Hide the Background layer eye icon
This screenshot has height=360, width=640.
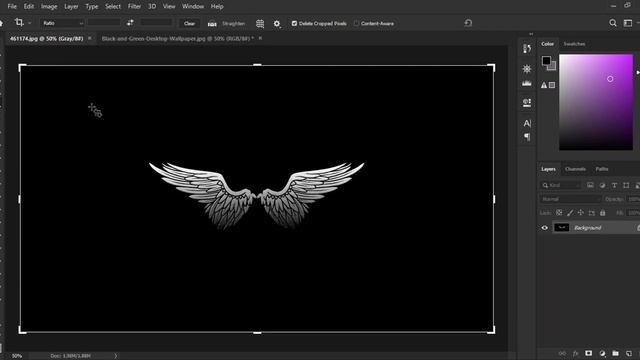click(544, 228)
